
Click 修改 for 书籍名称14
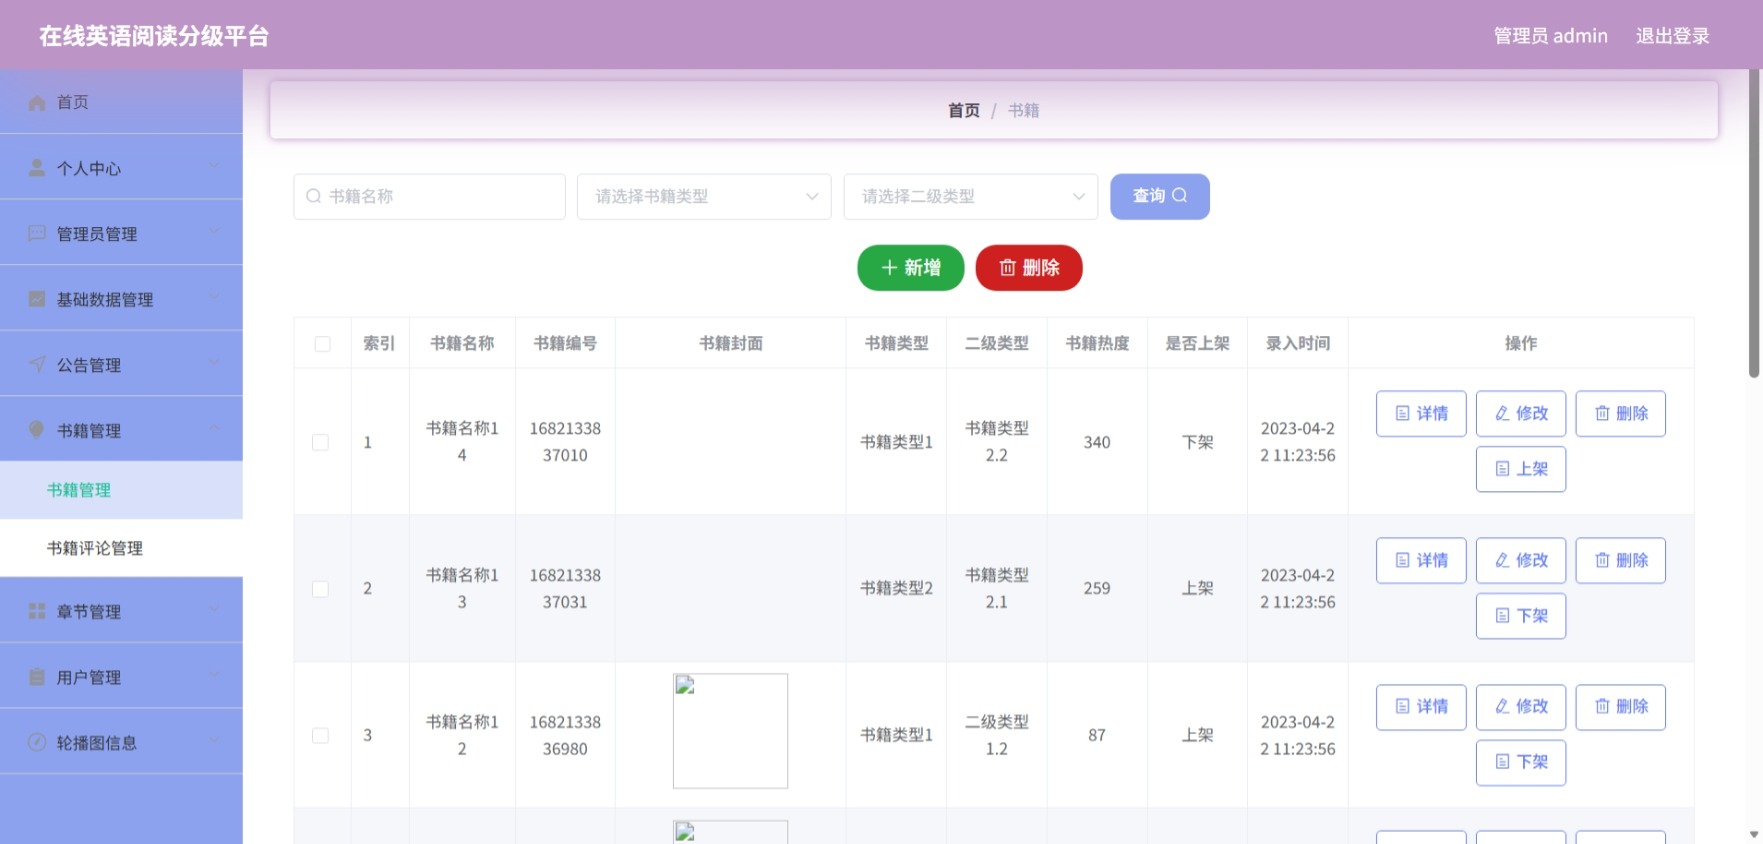(1521, 414)
